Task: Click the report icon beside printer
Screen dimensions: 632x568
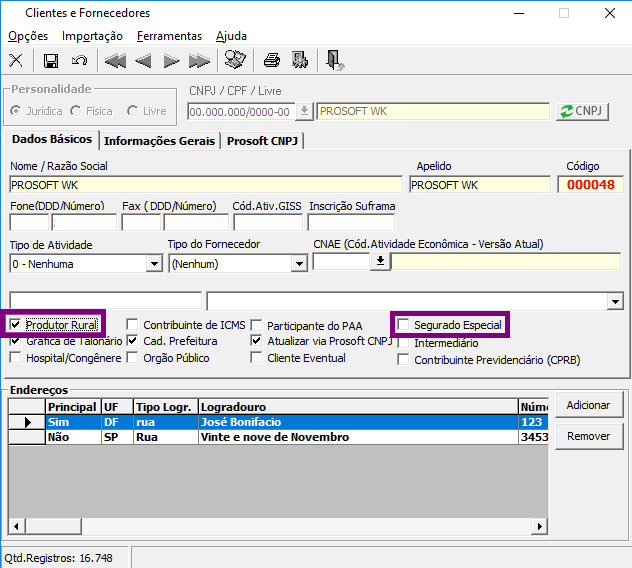Action: click(x=300, y=60)
